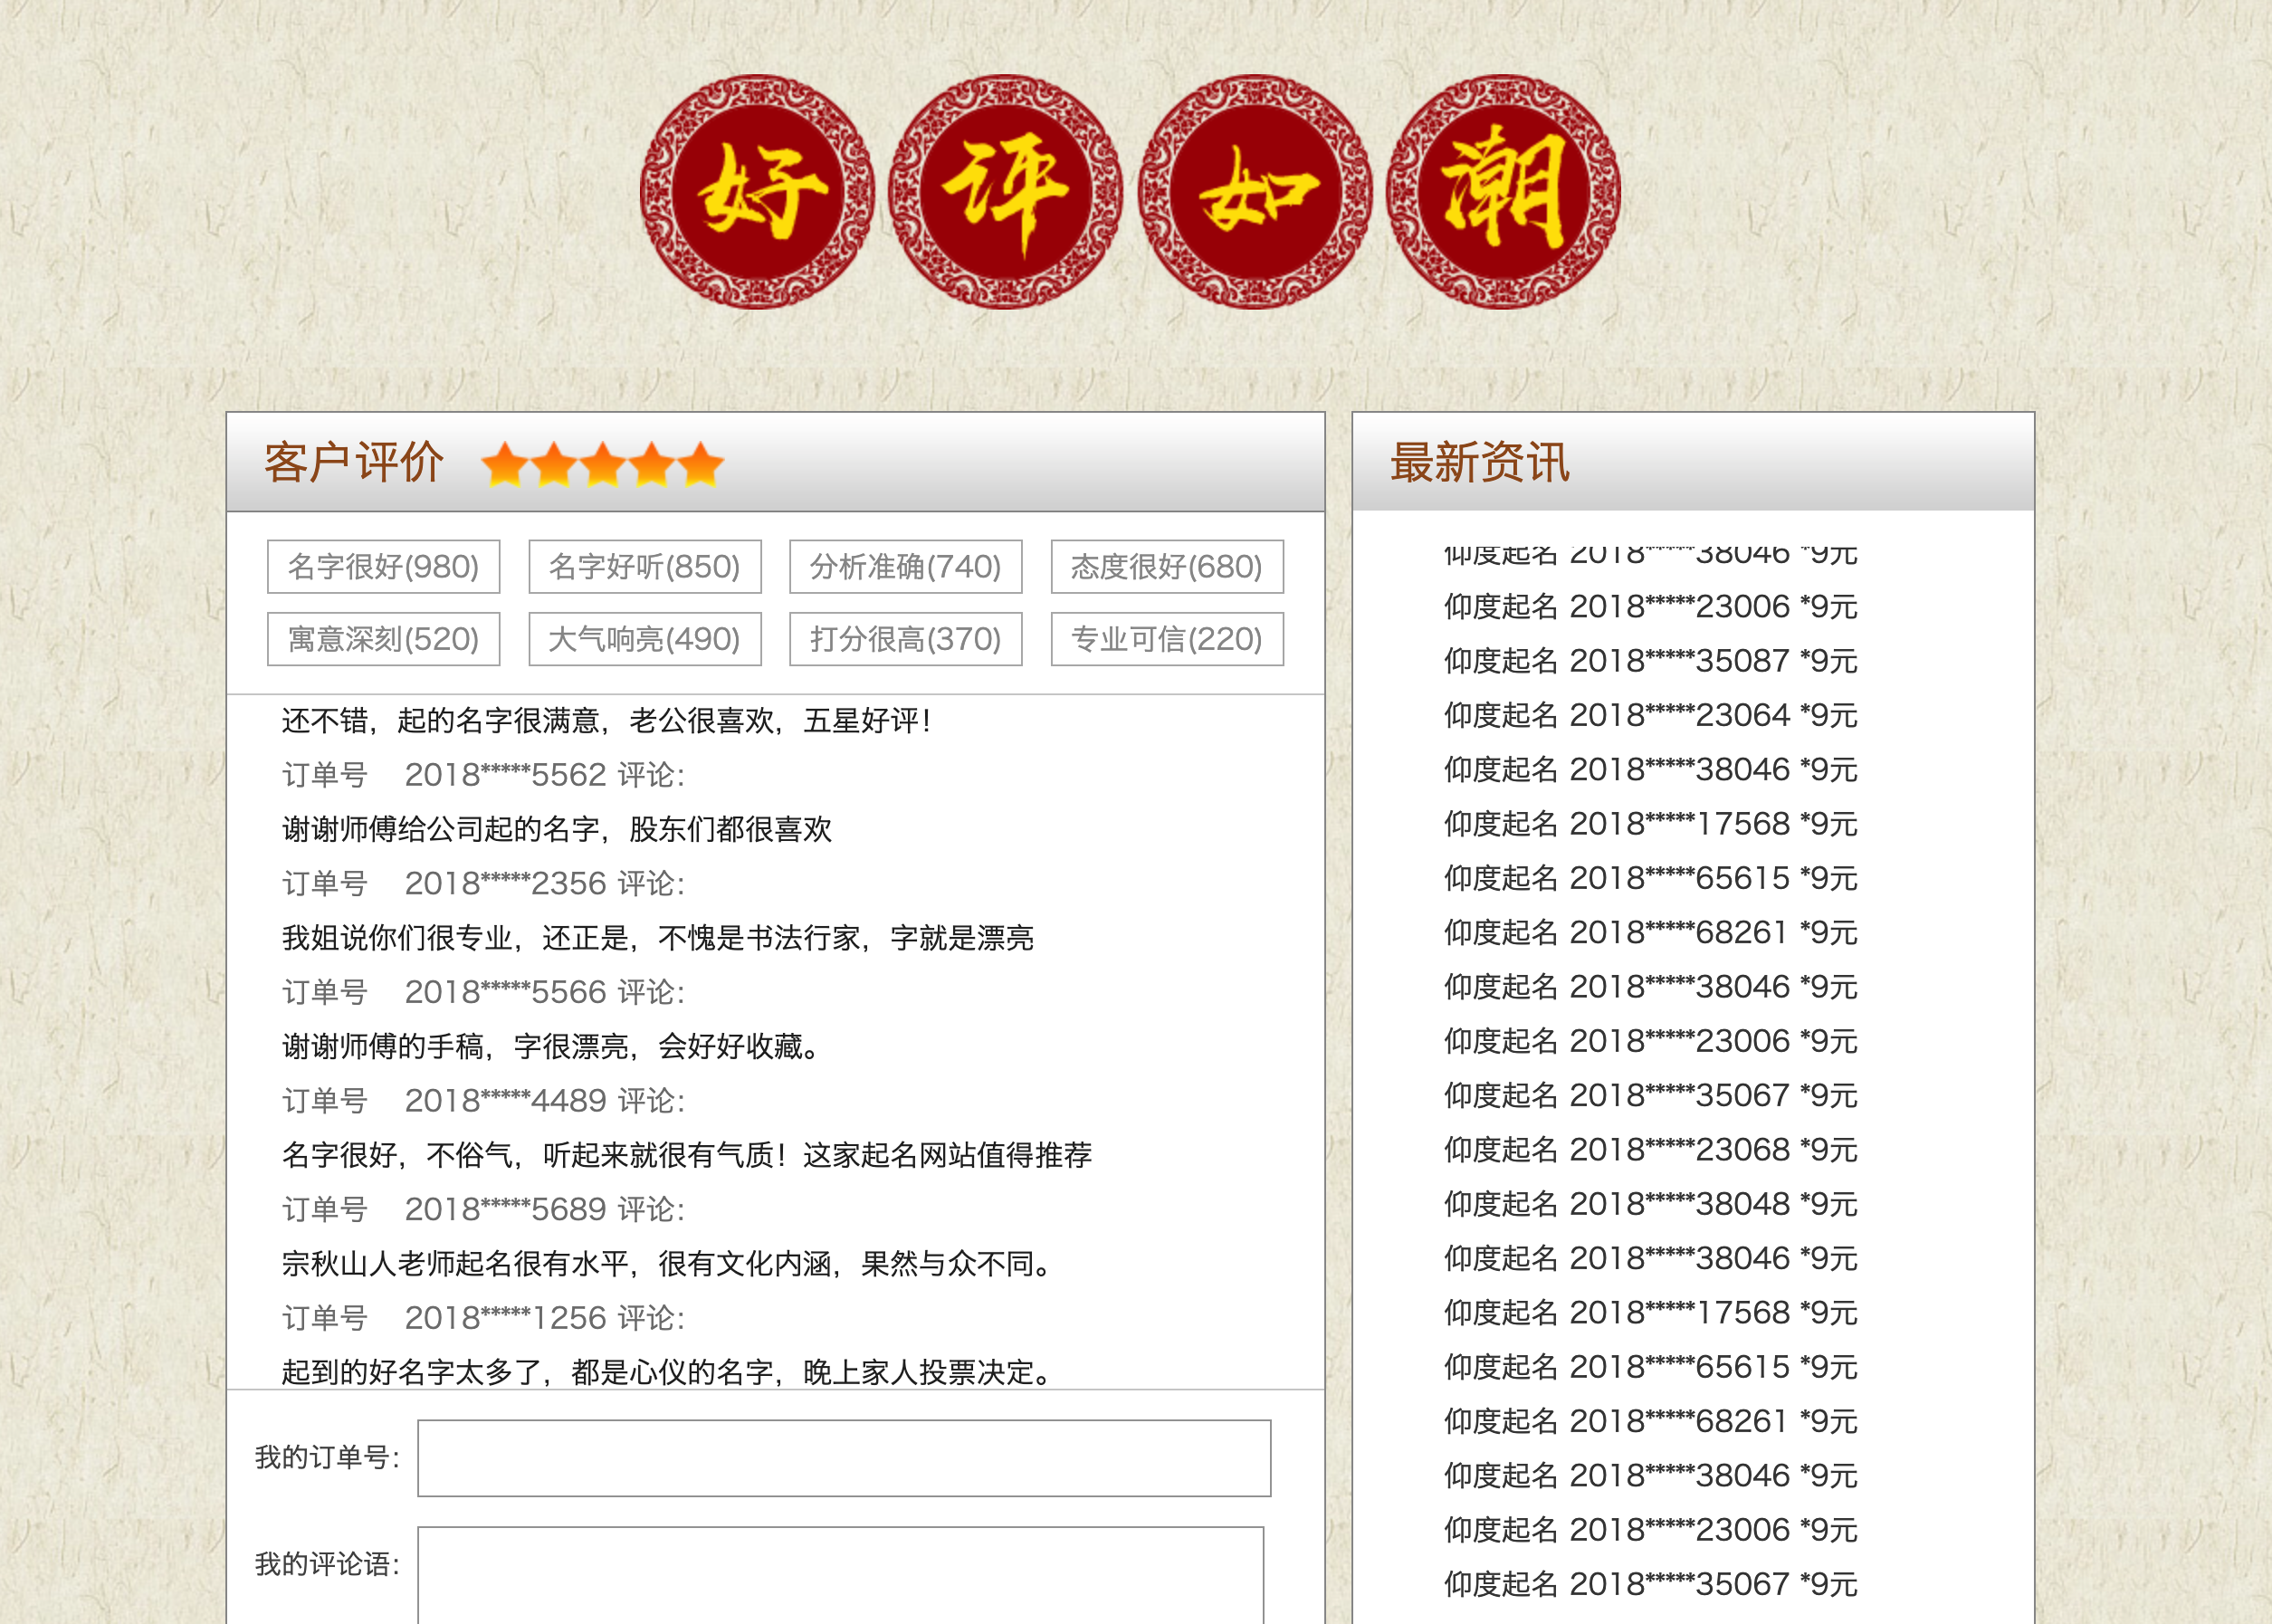Select the 专业可信(220) tag

1167,639
